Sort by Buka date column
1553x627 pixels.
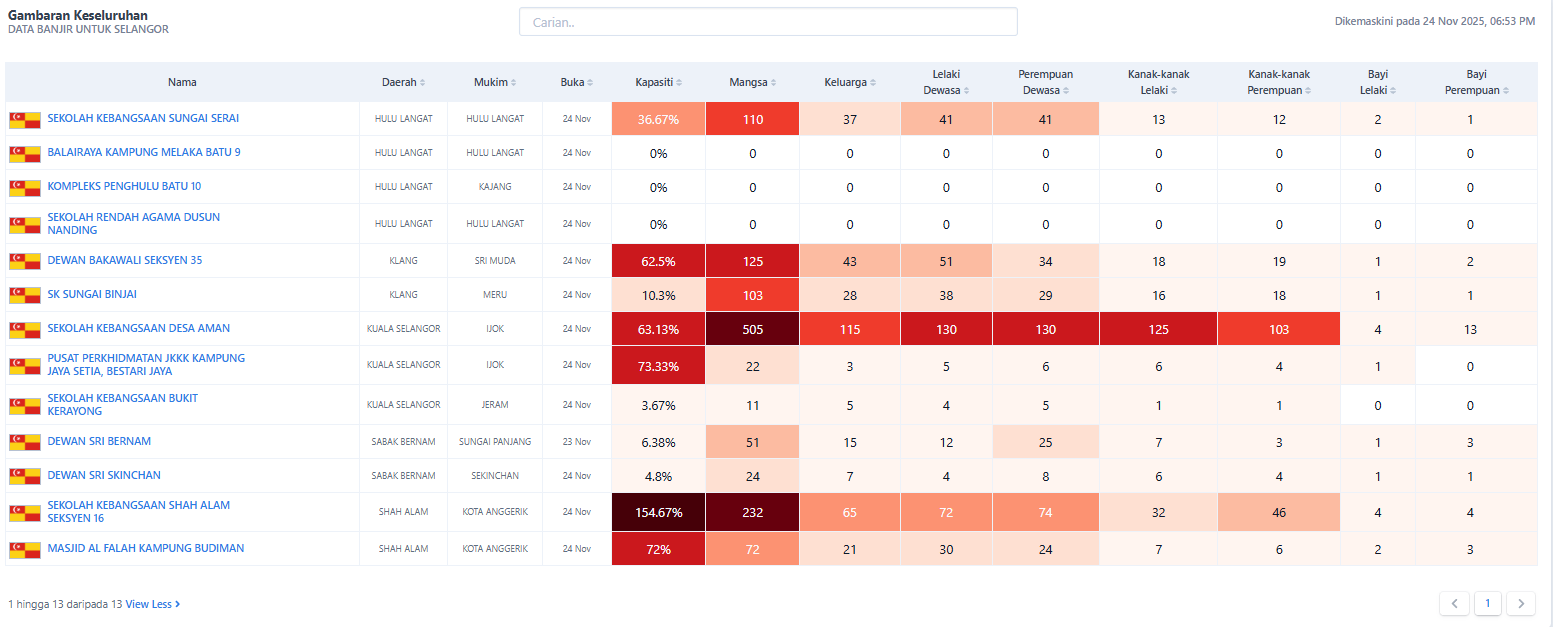576,82
